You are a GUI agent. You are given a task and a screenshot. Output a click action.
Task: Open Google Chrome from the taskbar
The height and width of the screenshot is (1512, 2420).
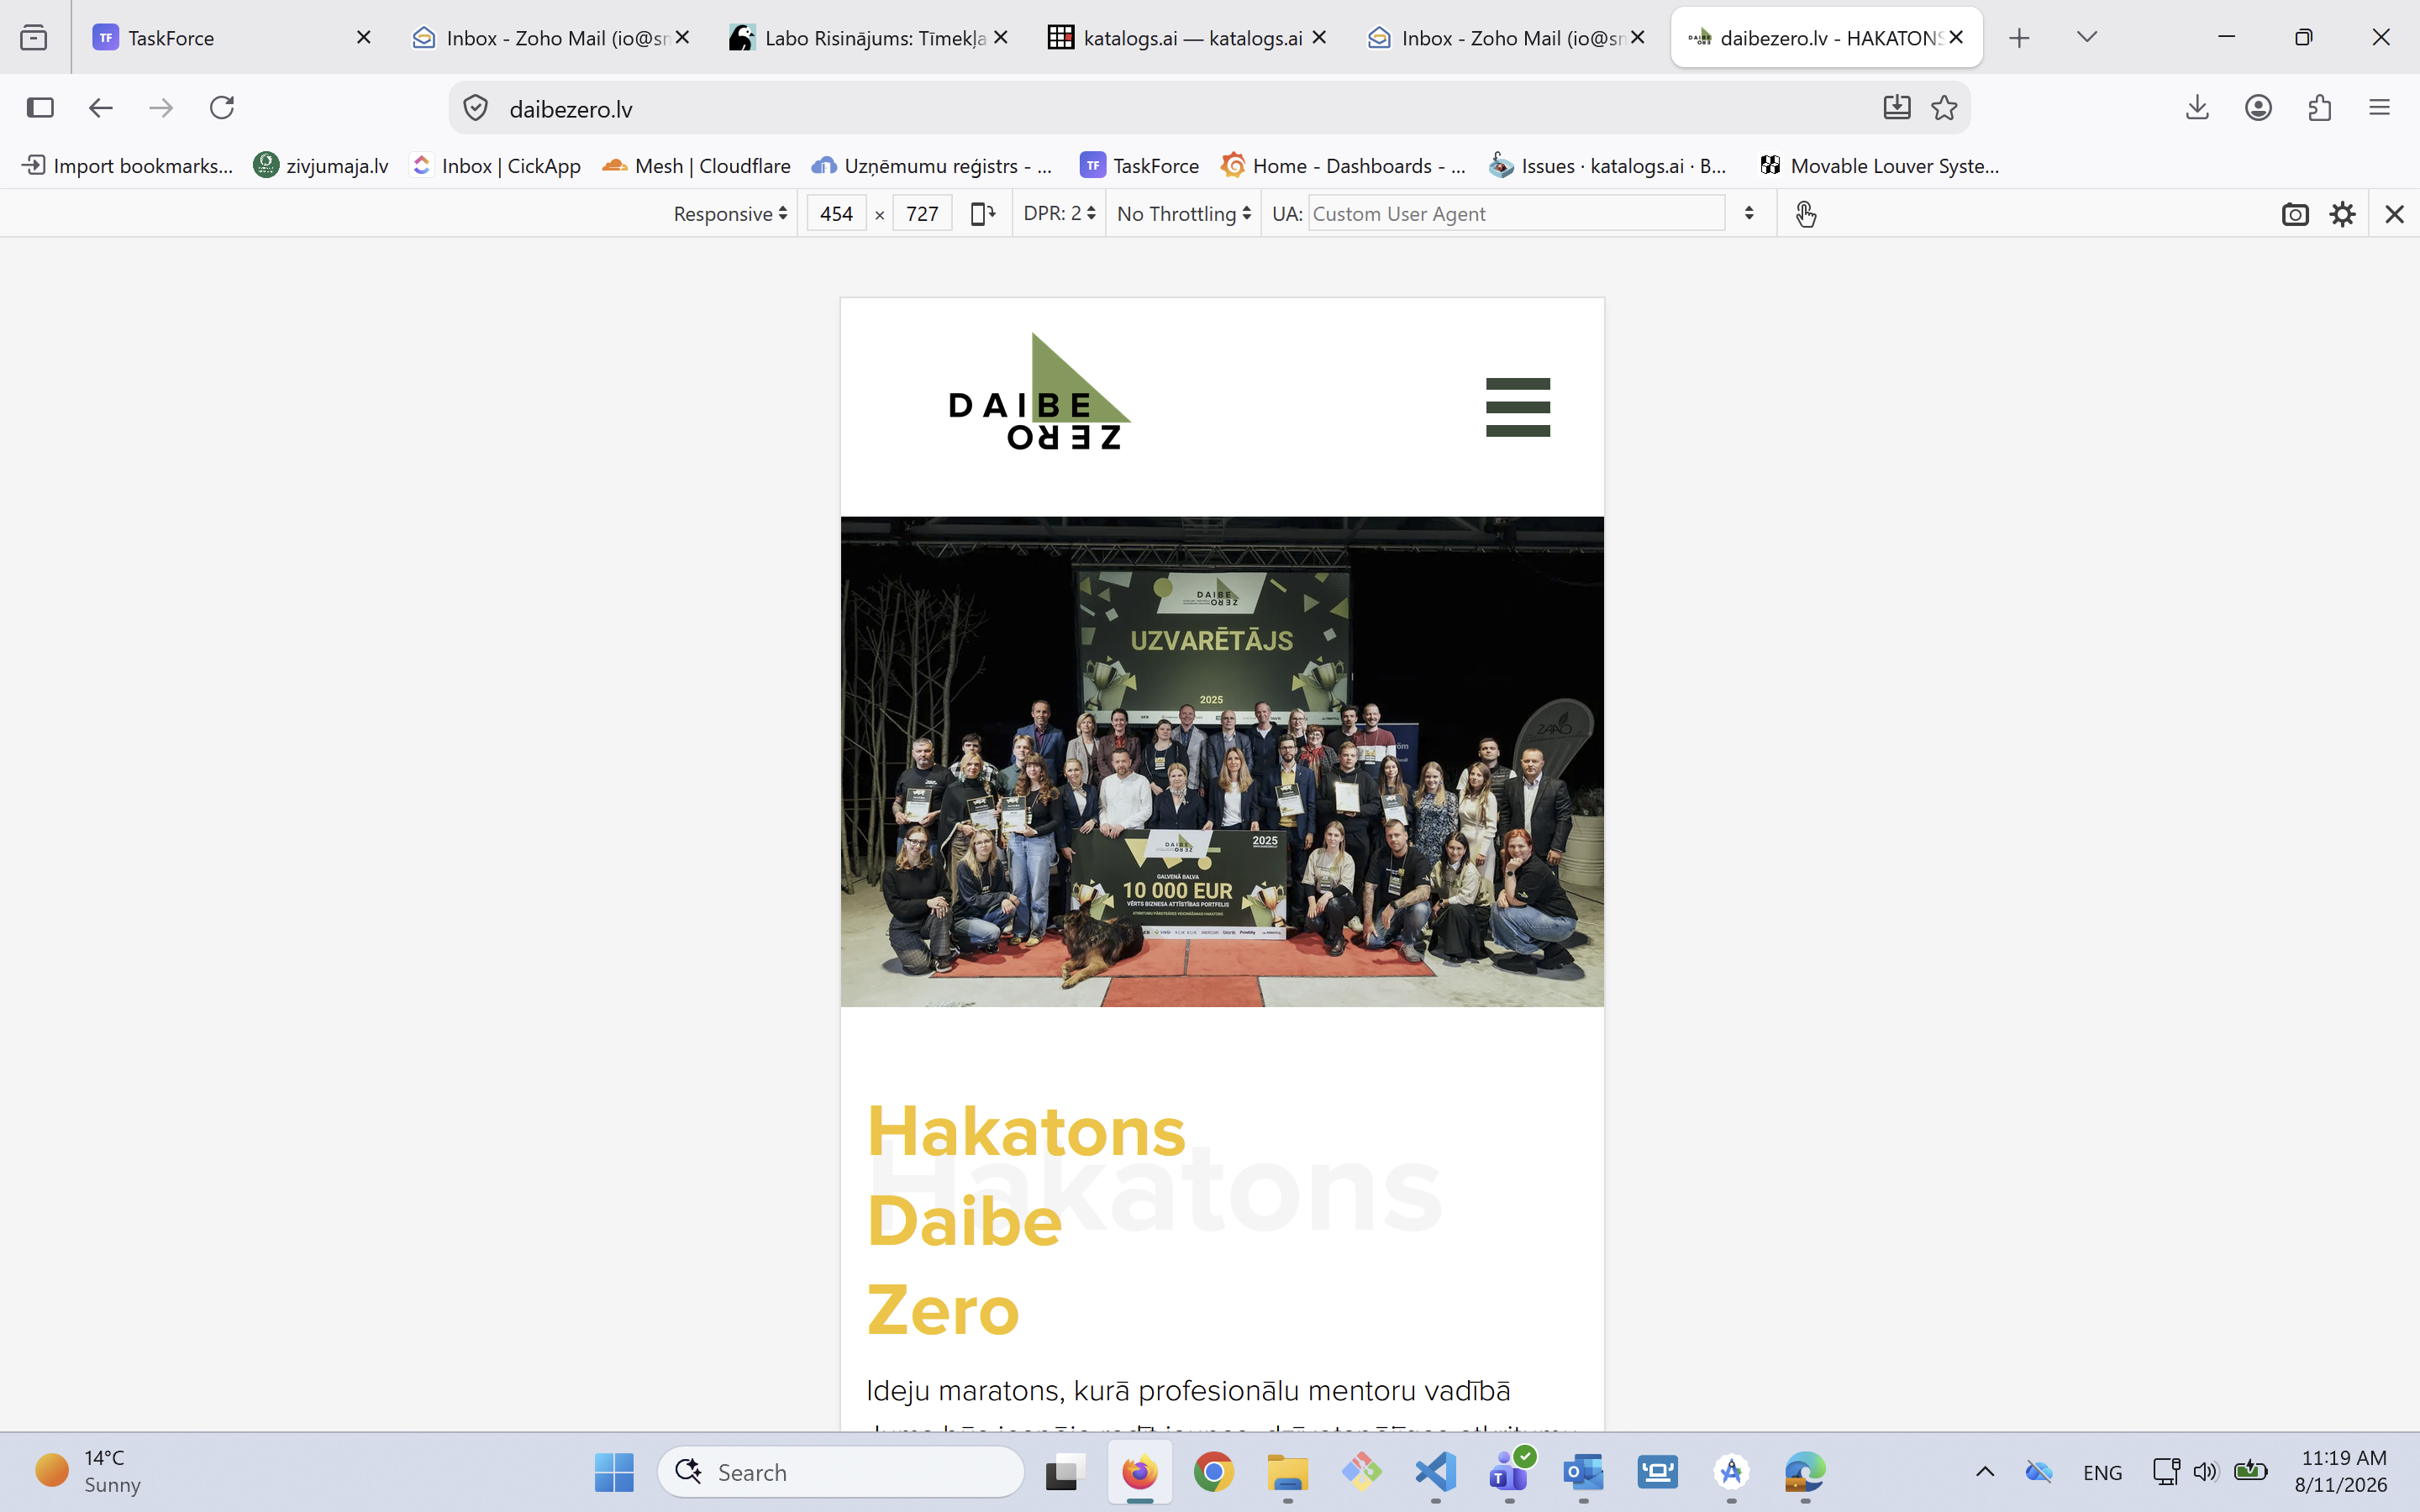(1213, 1472)
